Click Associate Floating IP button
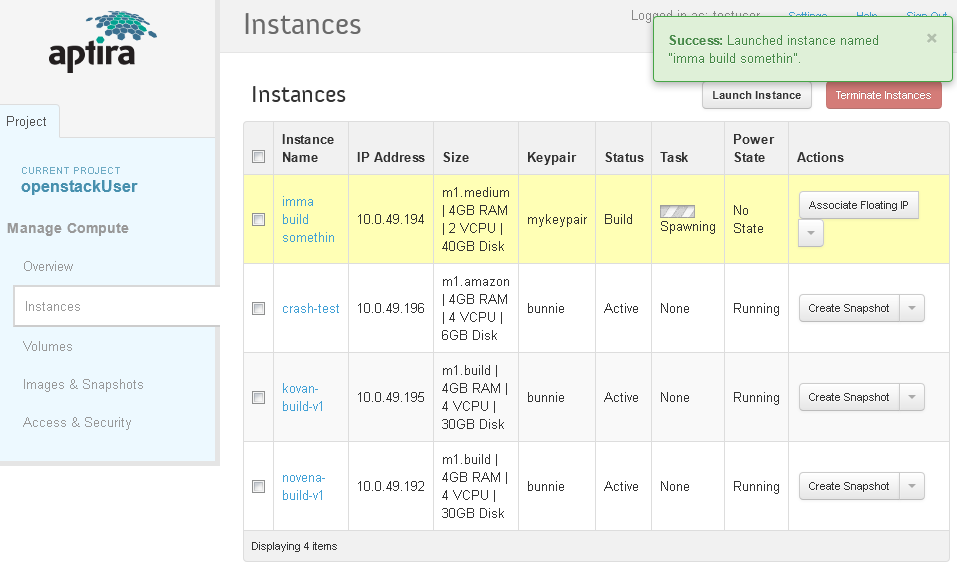 pyautogui.click(x=858, y=205)
